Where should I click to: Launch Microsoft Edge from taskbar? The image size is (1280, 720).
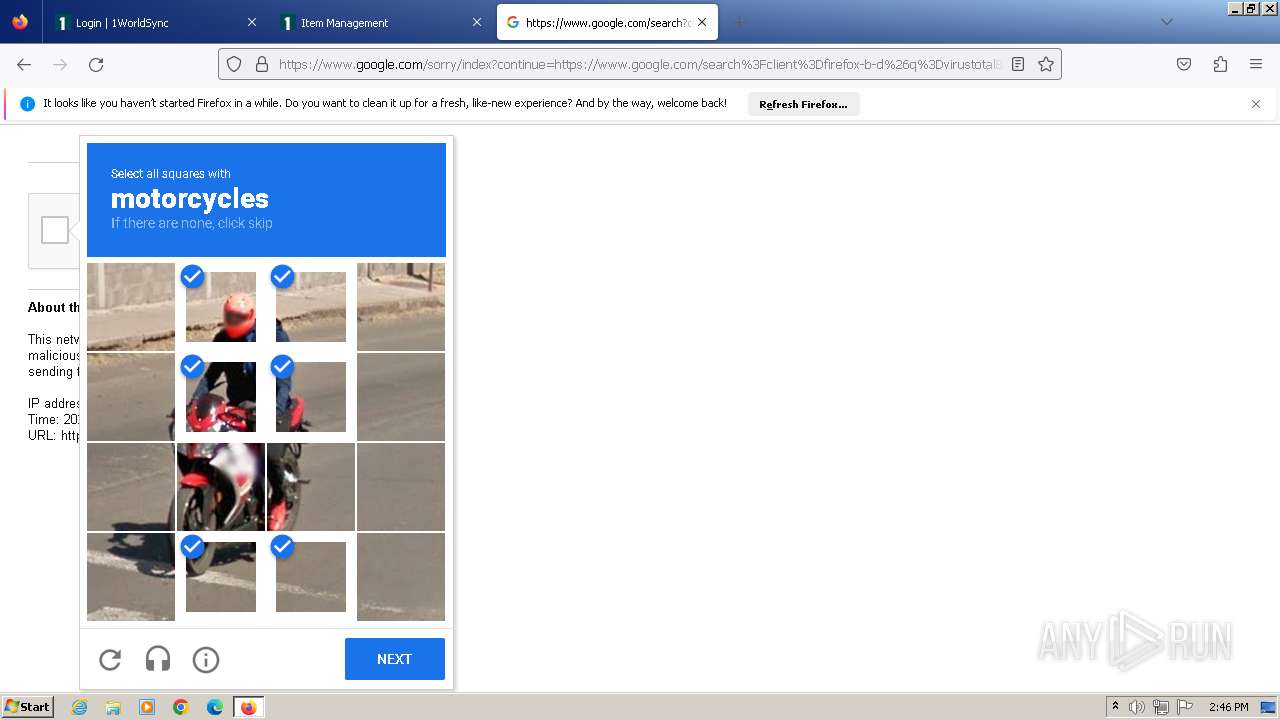pos(215,707)
